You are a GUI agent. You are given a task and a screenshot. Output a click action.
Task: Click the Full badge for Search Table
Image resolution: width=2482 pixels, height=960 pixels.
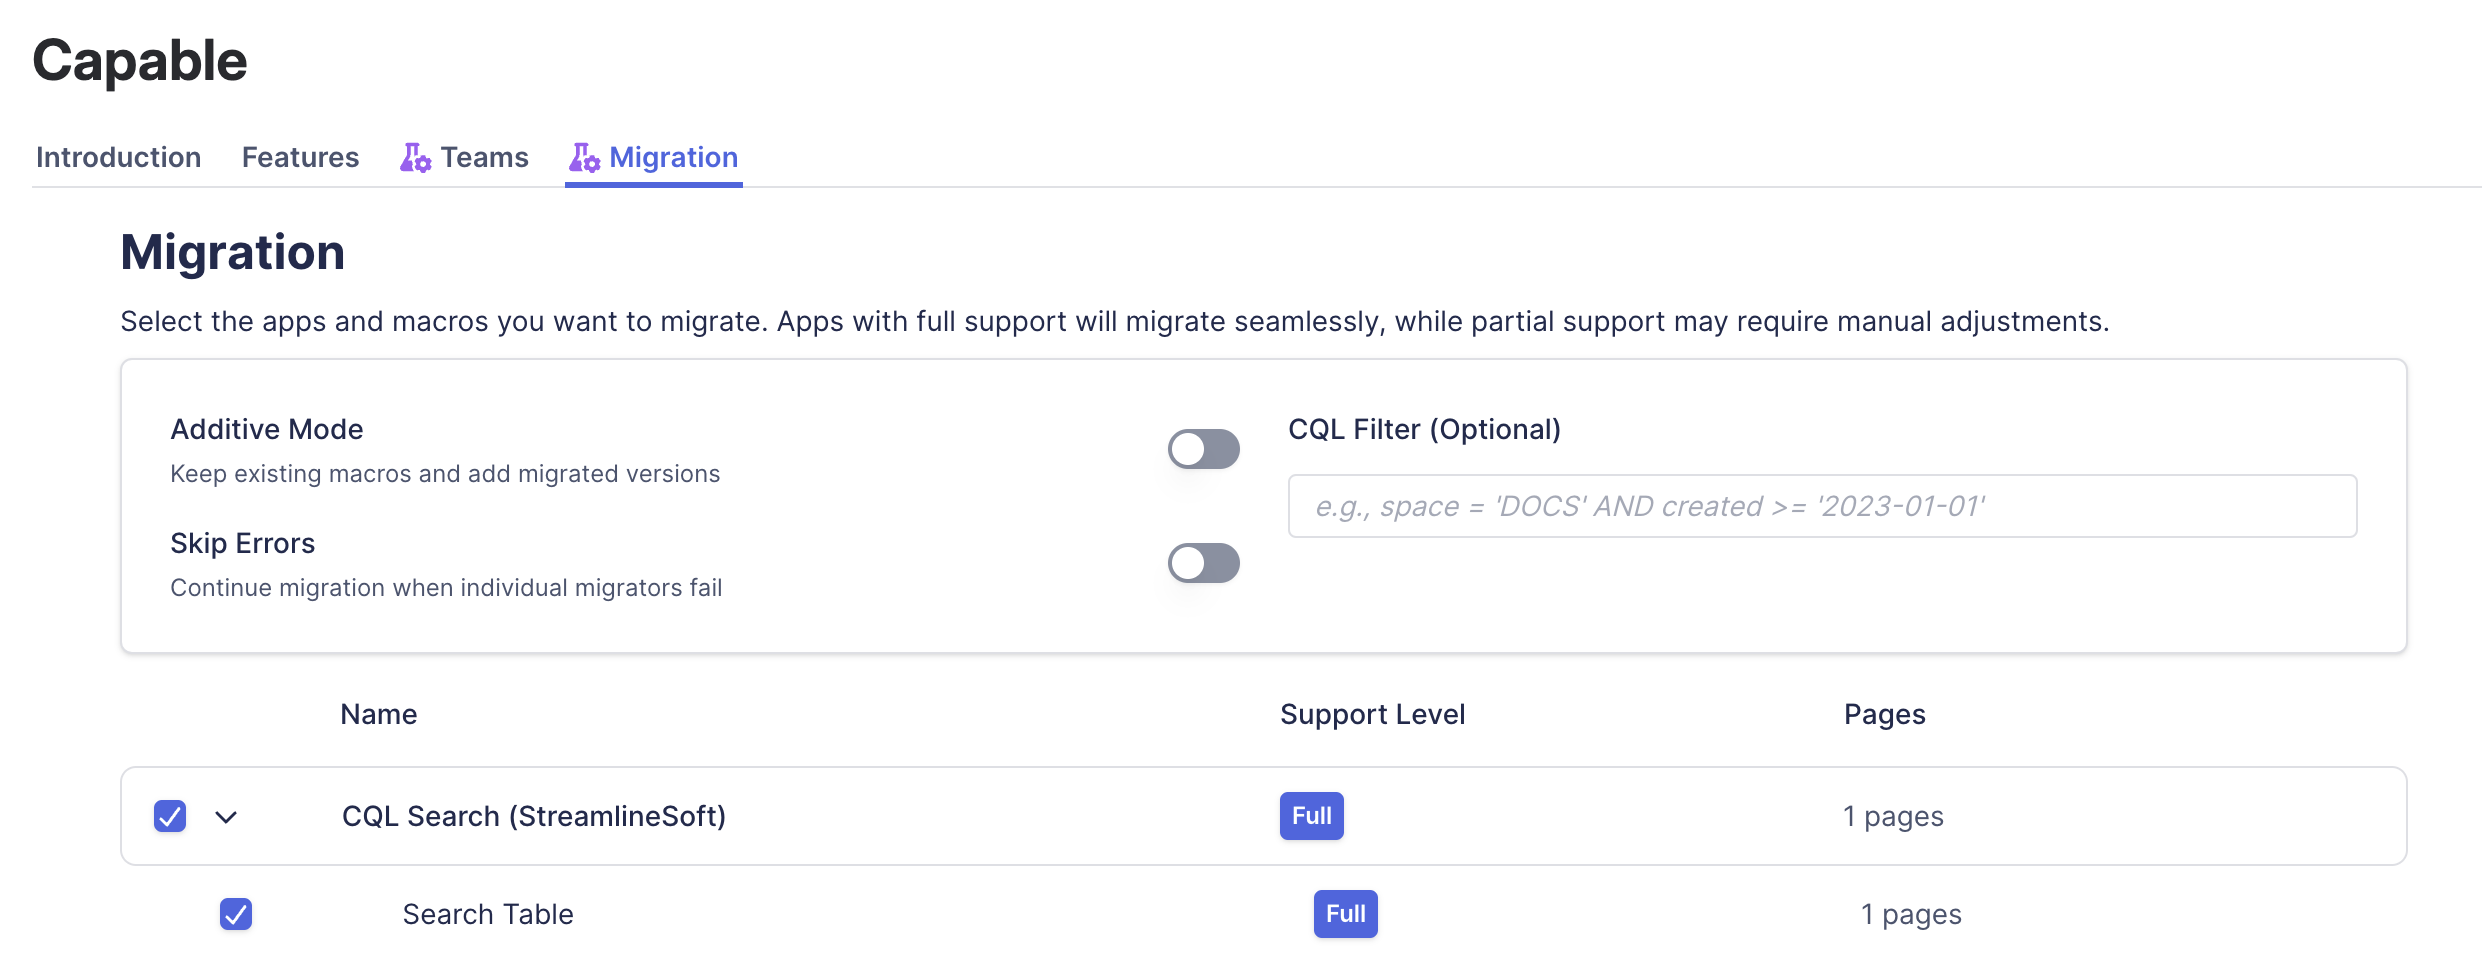[x=1345, y=914]
